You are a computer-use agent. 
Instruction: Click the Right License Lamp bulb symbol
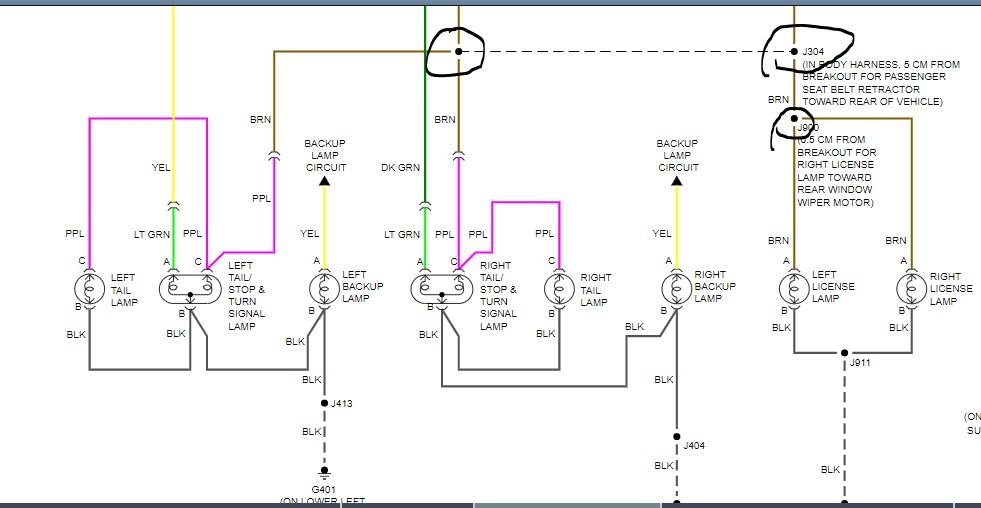911,288
